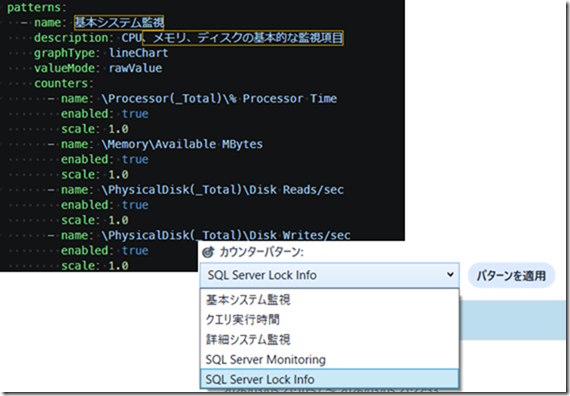This screenshot has height=396, width=570.
Task: Click the highlighted description text メモリ、ディスクの基本的な監視項目
Action: (242, 38)
